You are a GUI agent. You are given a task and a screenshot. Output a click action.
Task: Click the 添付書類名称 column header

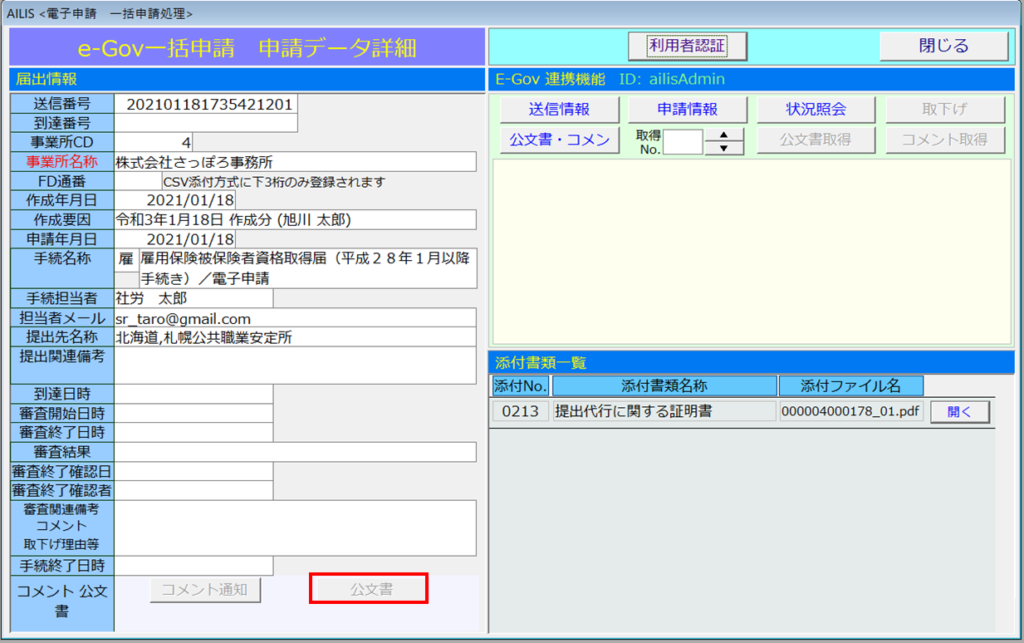pos(664,386)
